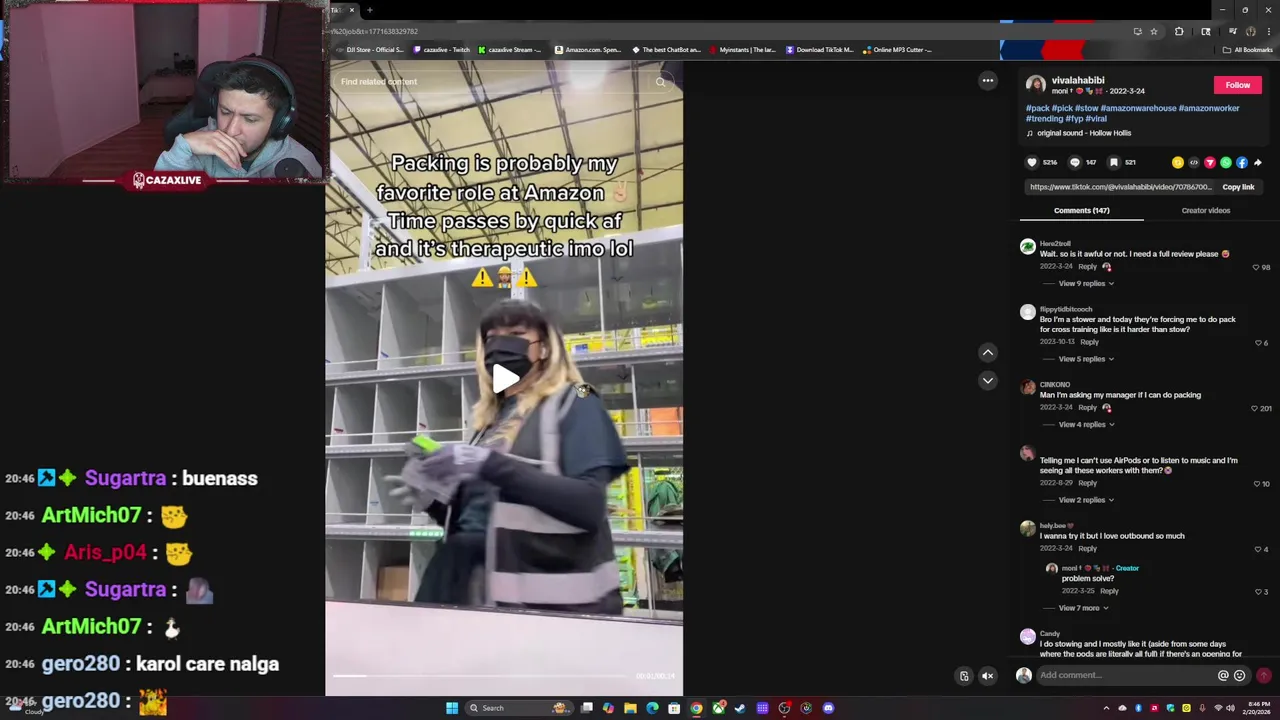The width and height of the screenshot is (1280, 720).
Task: Go to the next video arrow
Action: [x=988, y=380]
